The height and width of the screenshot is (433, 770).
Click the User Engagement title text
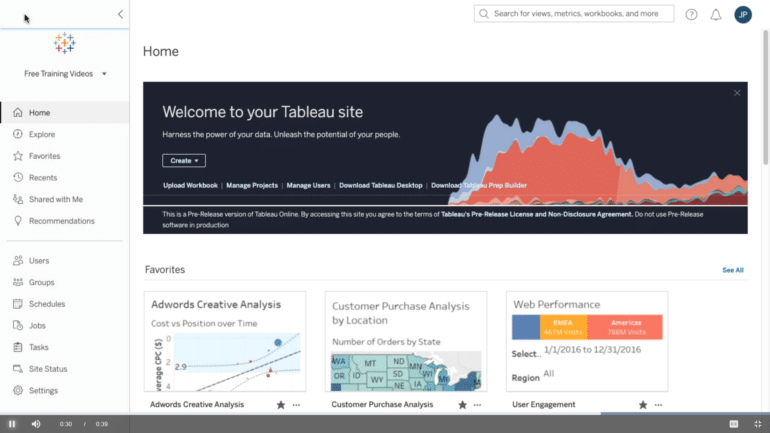click(544, 405)
